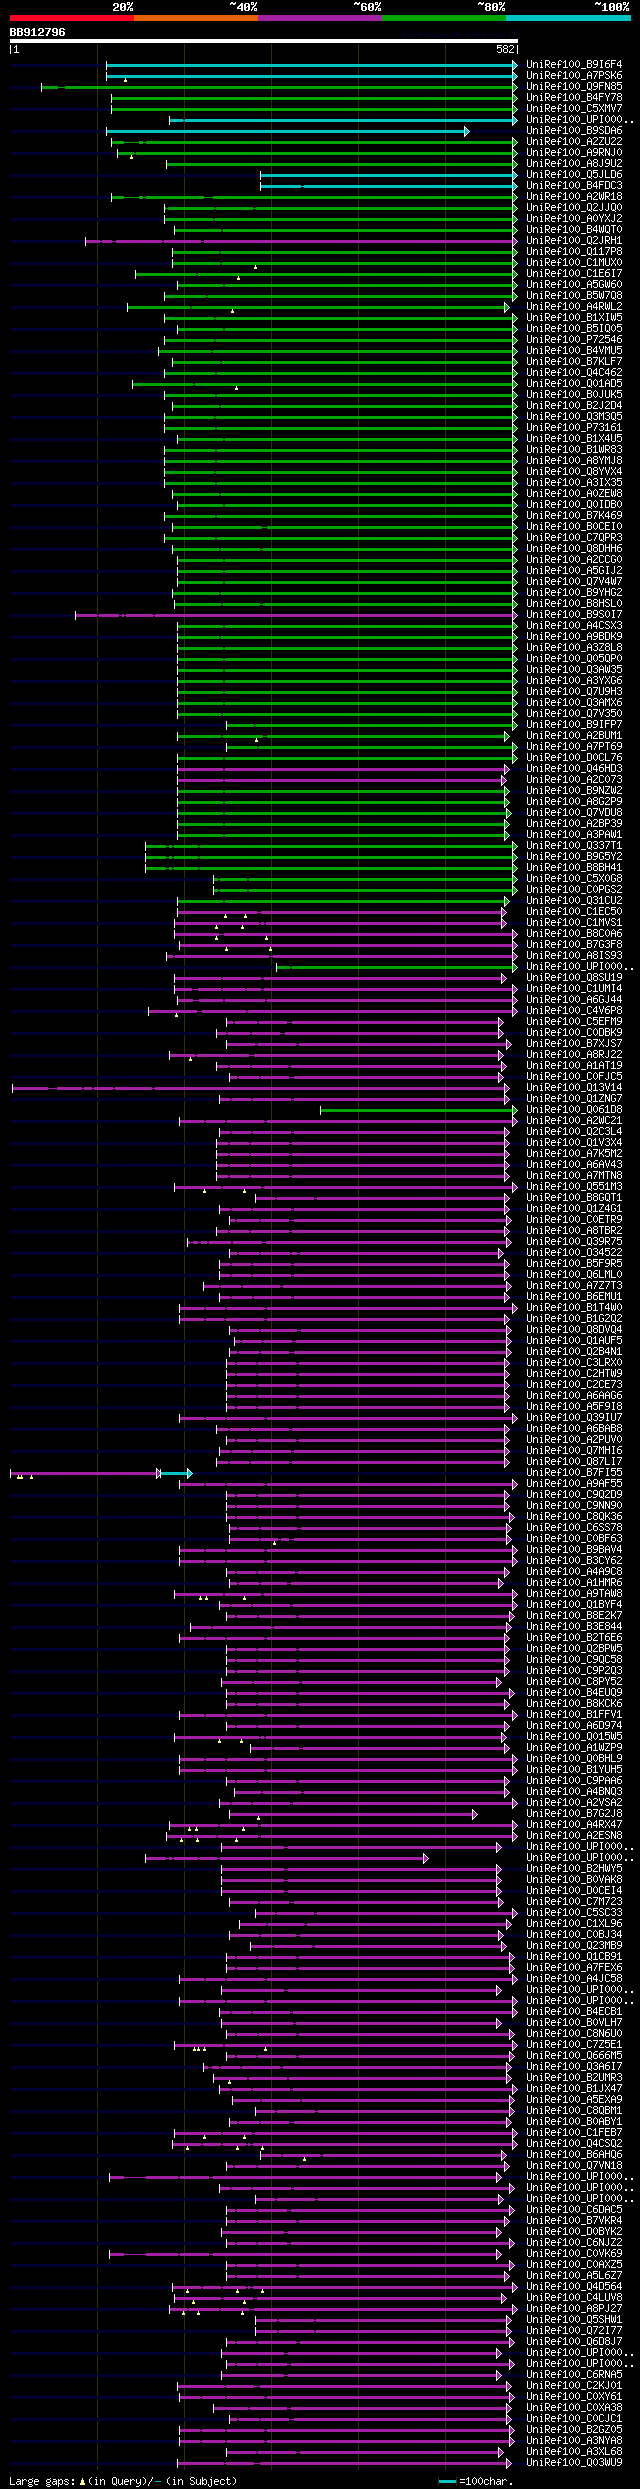
Task: Select label UniRef100_B4FDC3
Action: coord(574,186)
